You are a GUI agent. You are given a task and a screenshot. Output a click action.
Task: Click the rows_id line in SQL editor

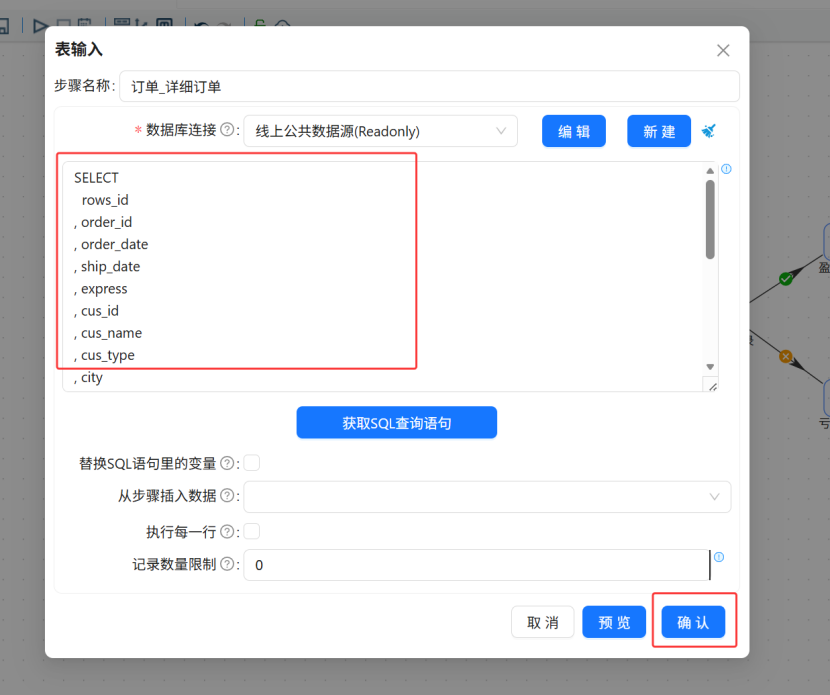click(x=105, y=200)
